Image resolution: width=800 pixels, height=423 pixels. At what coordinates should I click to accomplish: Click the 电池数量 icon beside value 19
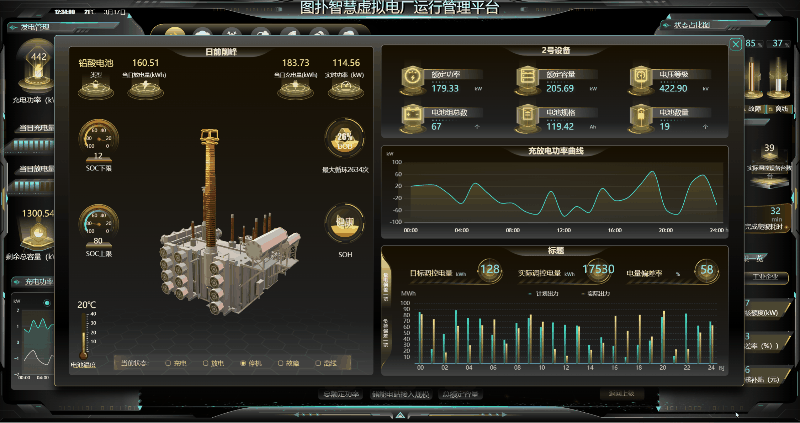click(640, 118)
